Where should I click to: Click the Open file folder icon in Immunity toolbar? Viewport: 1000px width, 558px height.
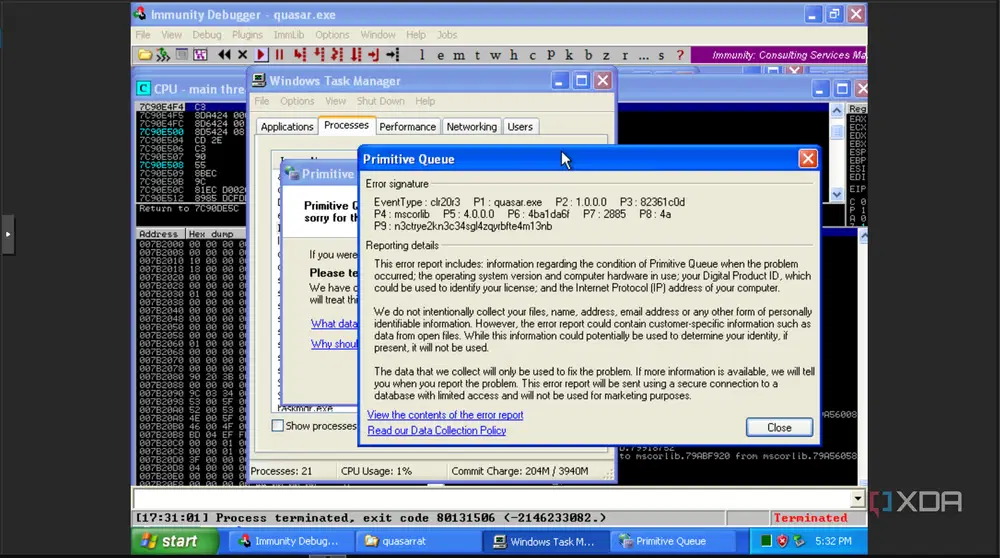point(145,55)
